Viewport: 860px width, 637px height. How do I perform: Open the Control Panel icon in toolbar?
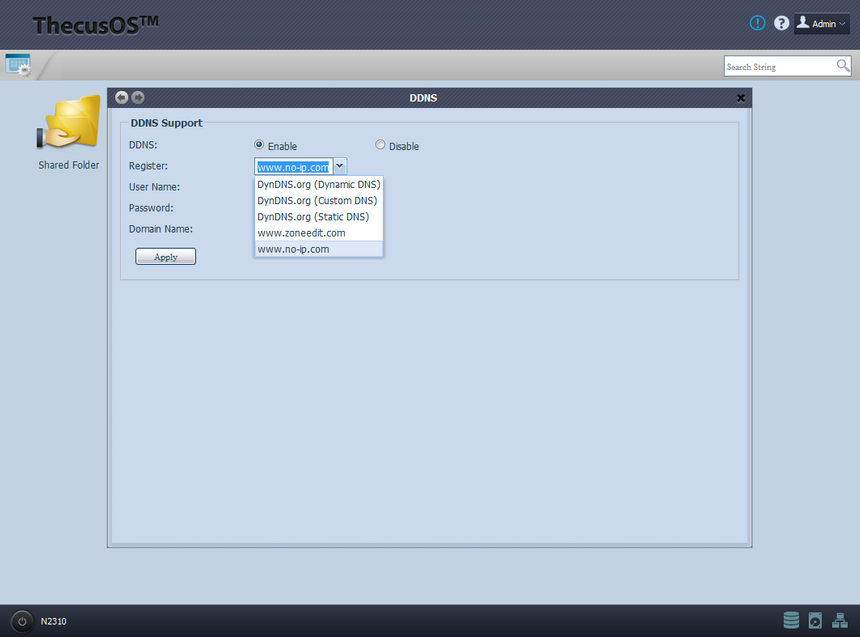[x=18, y=65]
